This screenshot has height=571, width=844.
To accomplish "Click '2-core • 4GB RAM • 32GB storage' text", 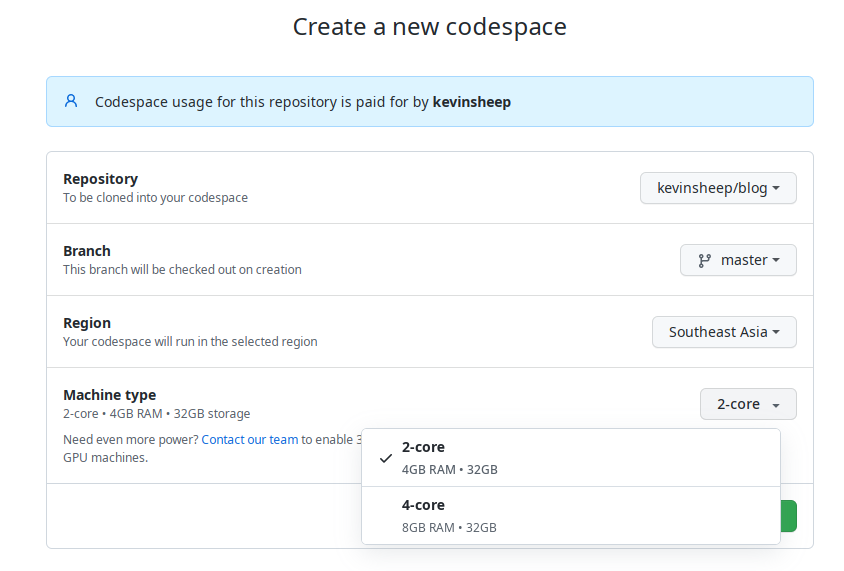I will click(x=157, y=414).
